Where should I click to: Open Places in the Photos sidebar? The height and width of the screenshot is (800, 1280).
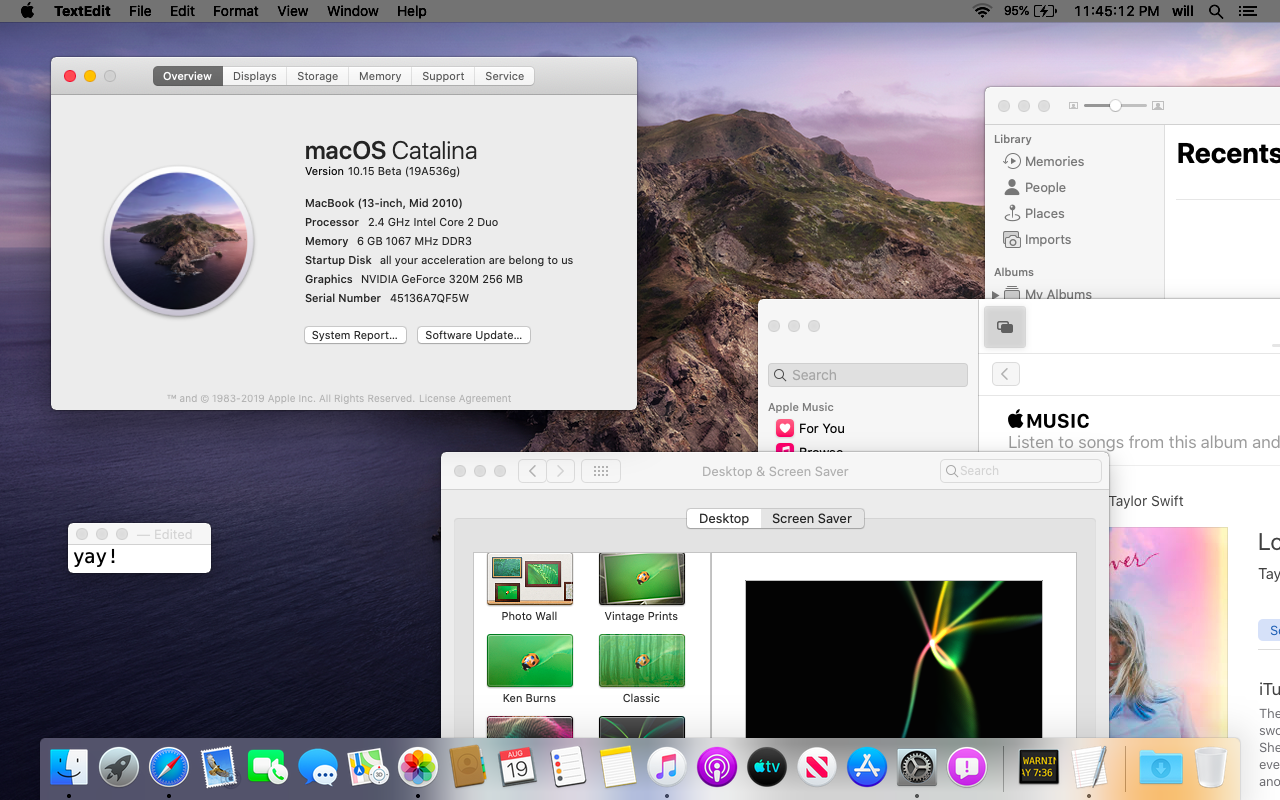tap(1034, 213)
